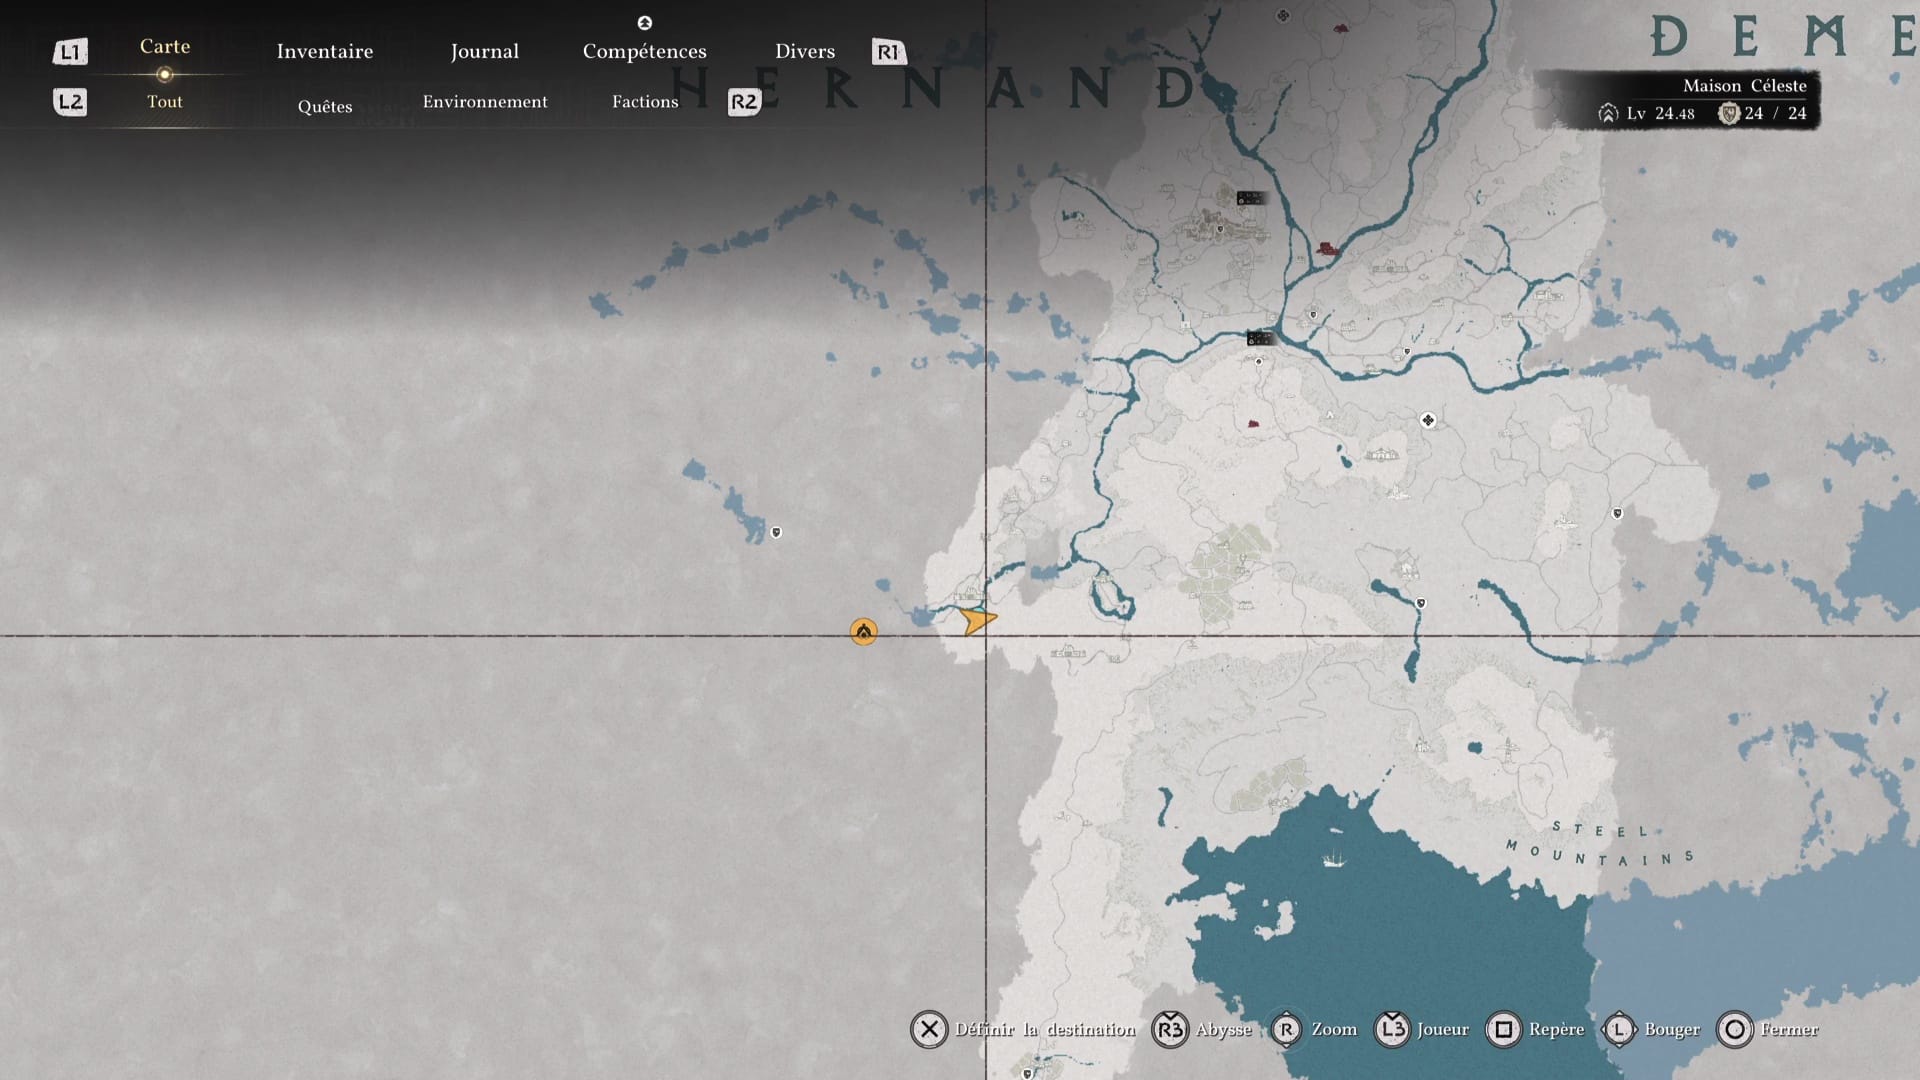Switch to the Journal tab

(484, 51)
